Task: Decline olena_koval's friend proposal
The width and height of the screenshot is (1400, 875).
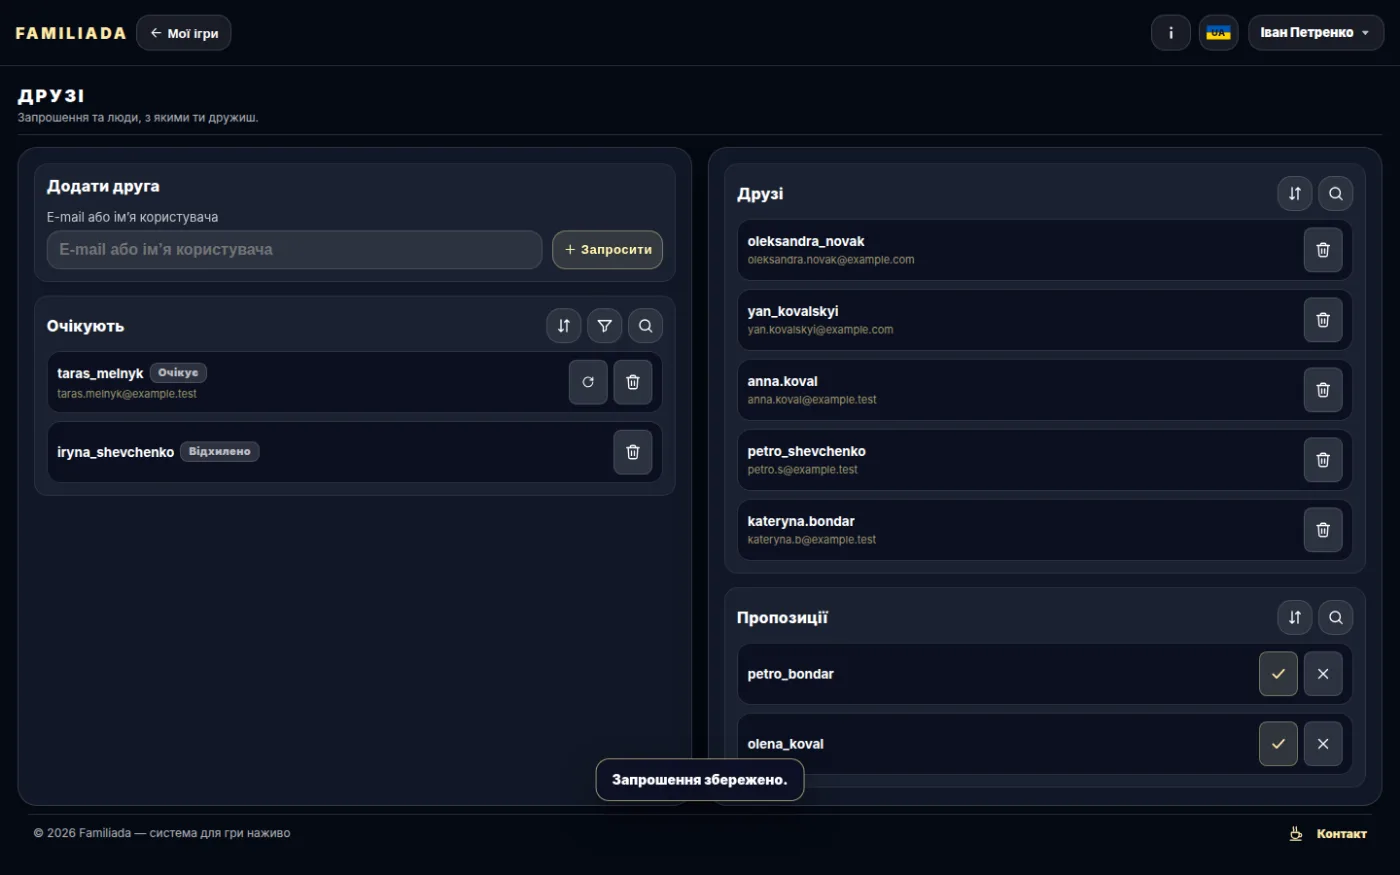Action: [x=1323, y=744]
